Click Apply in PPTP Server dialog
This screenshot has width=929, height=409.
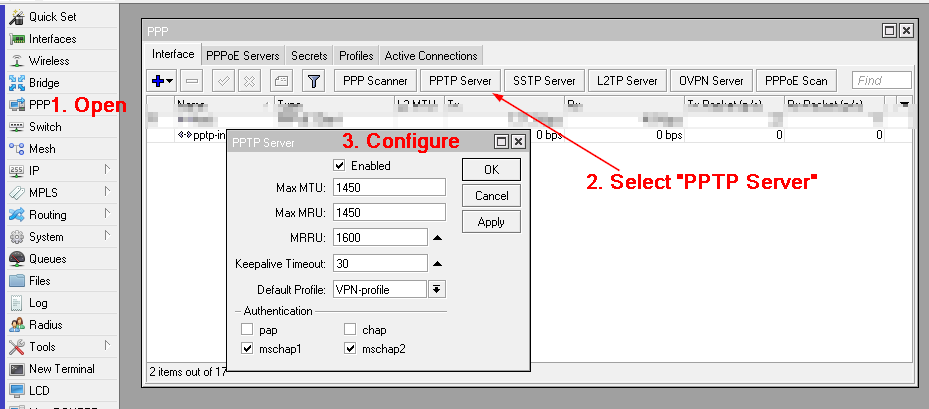(491, 222)
